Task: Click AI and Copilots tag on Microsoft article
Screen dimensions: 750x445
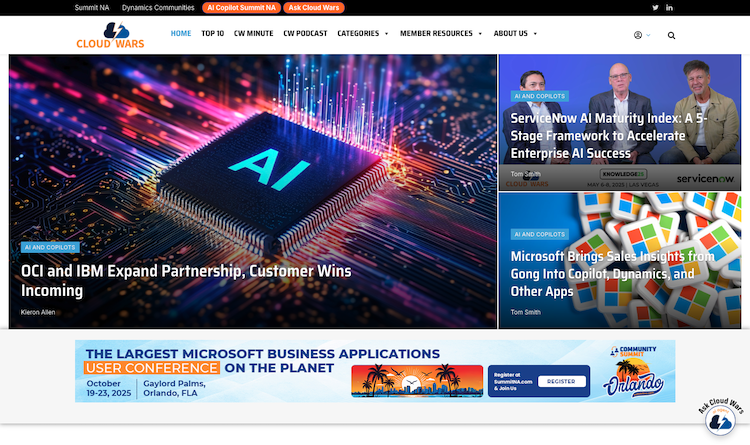Action: [x=540, y=234]
